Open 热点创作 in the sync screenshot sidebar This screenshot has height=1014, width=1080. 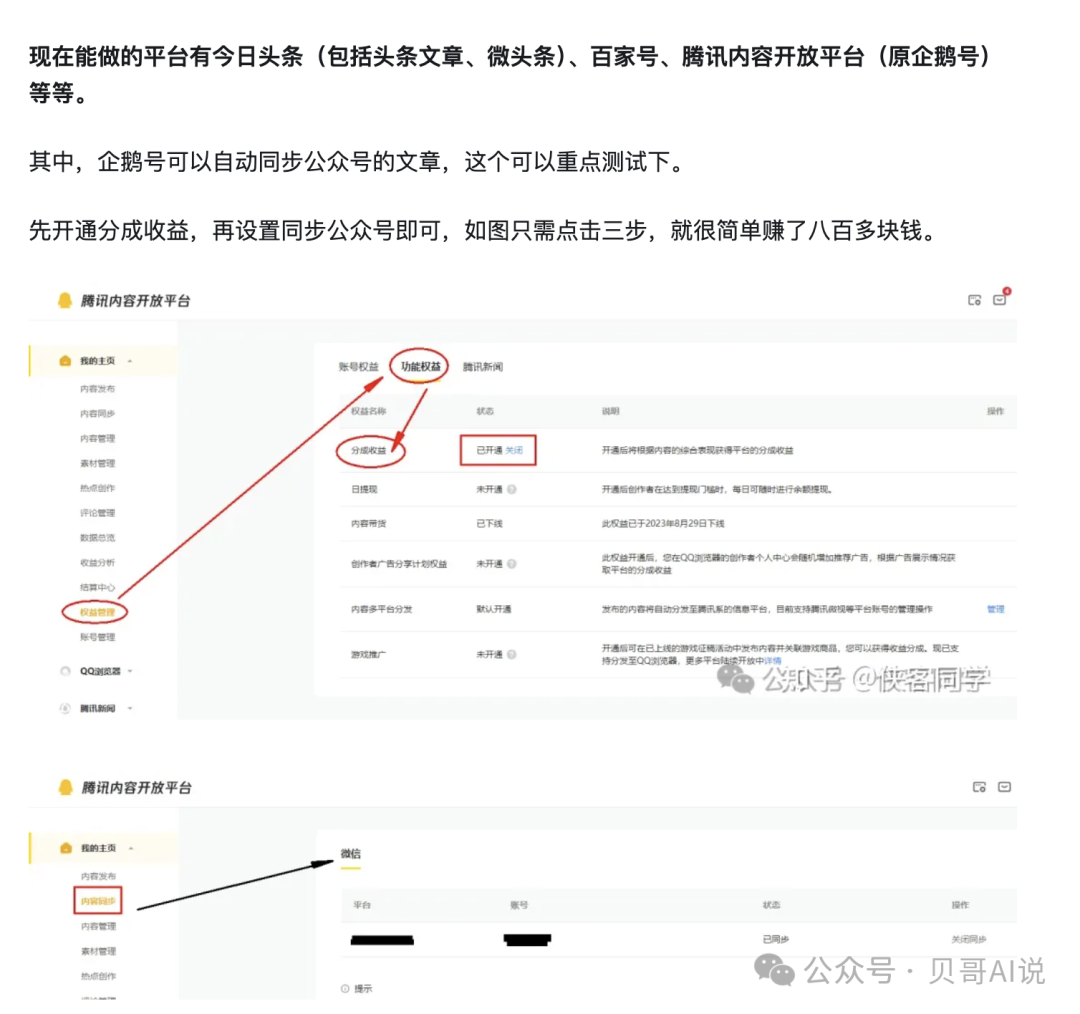click(x=98, y=975)
